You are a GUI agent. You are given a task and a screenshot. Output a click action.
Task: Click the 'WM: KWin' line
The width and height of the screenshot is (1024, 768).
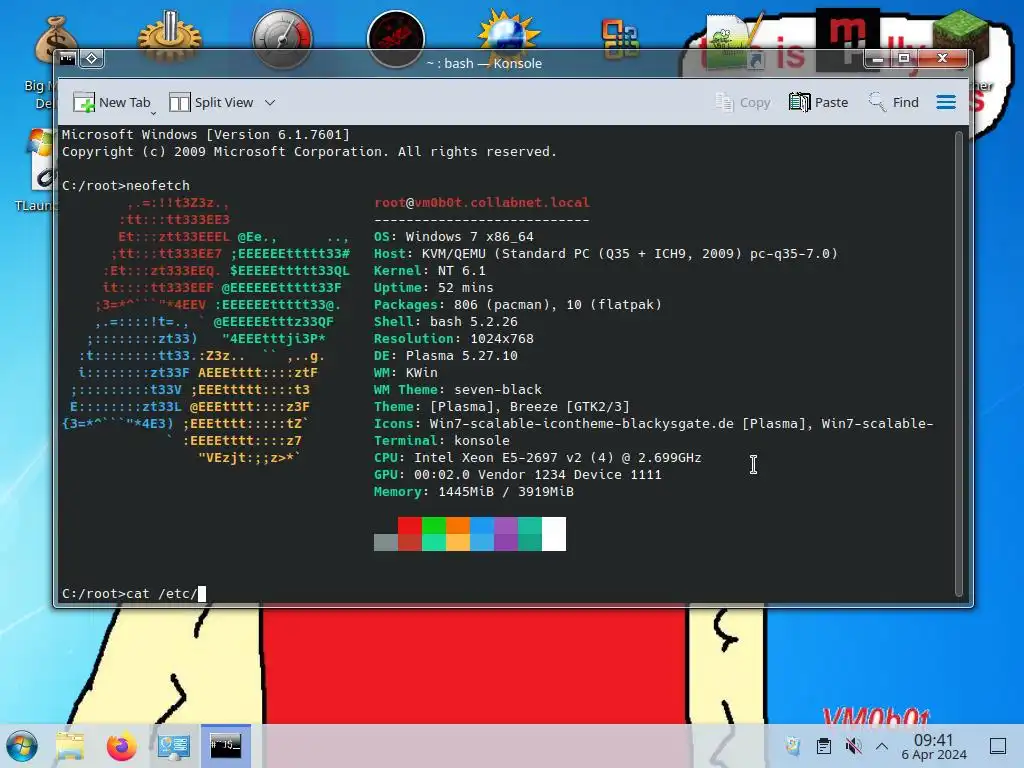tap(406, 372)
